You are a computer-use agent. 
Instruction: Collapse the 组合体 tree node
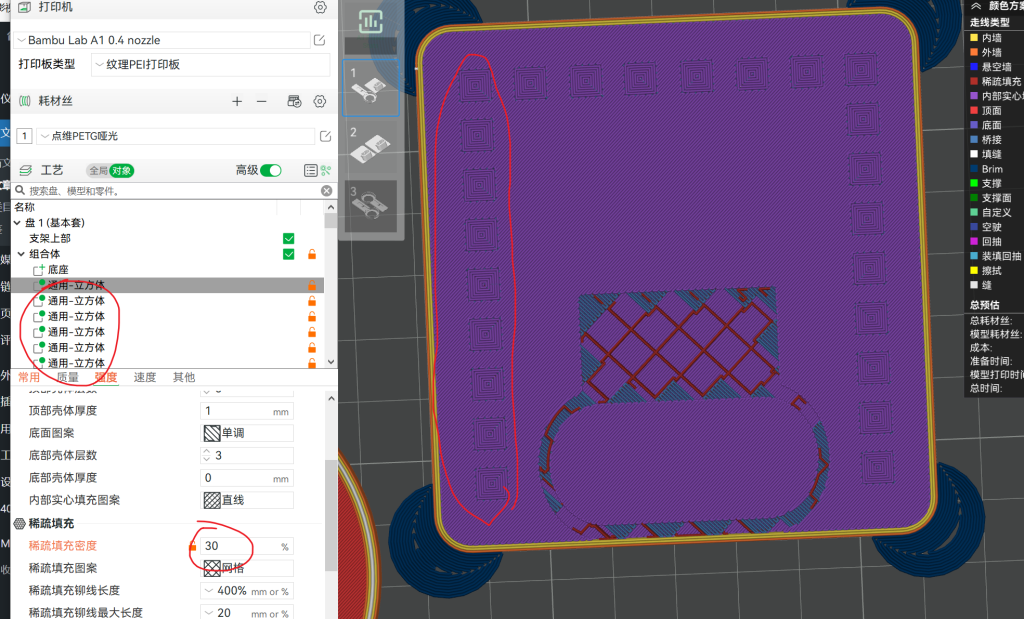(21, 254)
